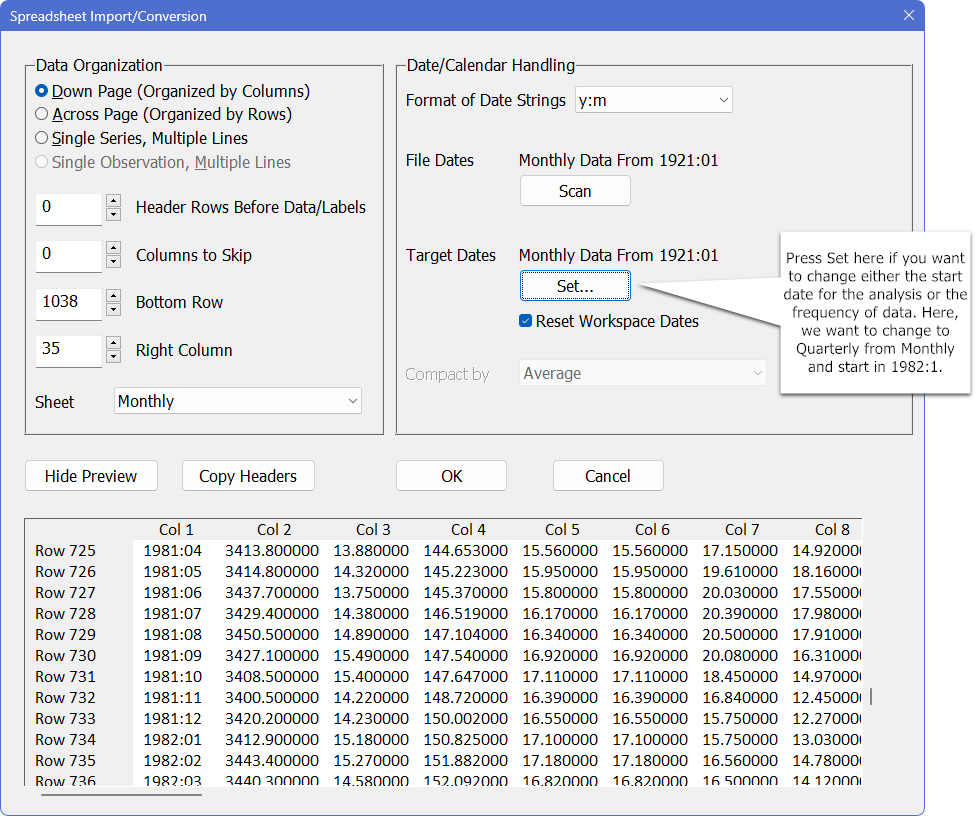
Task: Click cell value 144.653000
Action: pos(465,551)
